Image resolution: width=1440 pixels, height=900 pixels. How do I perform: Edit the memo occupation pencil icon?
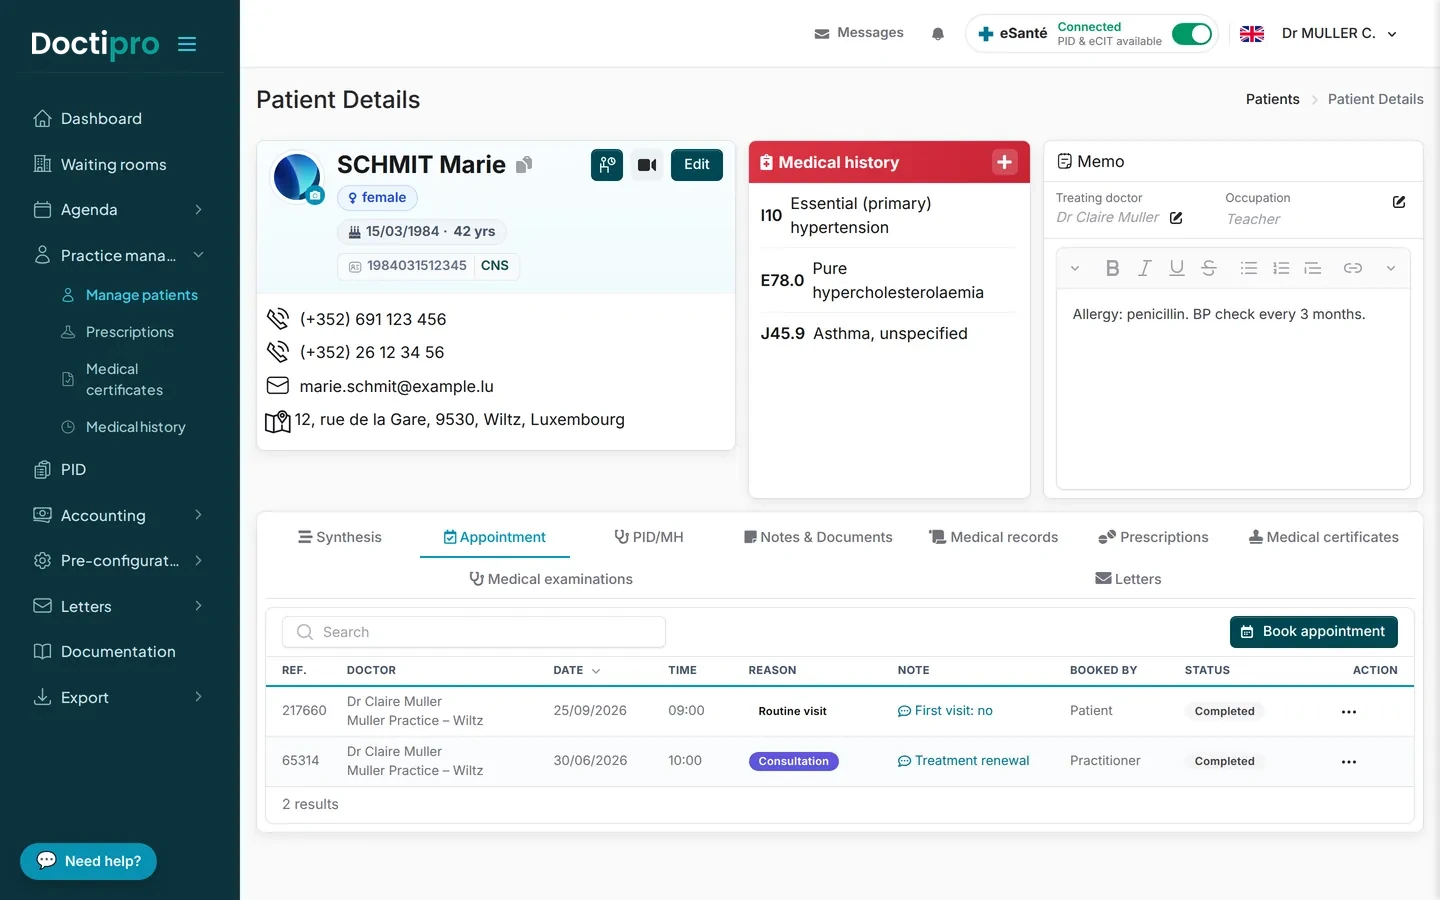pyautogui.click(x=1399, y=202)
